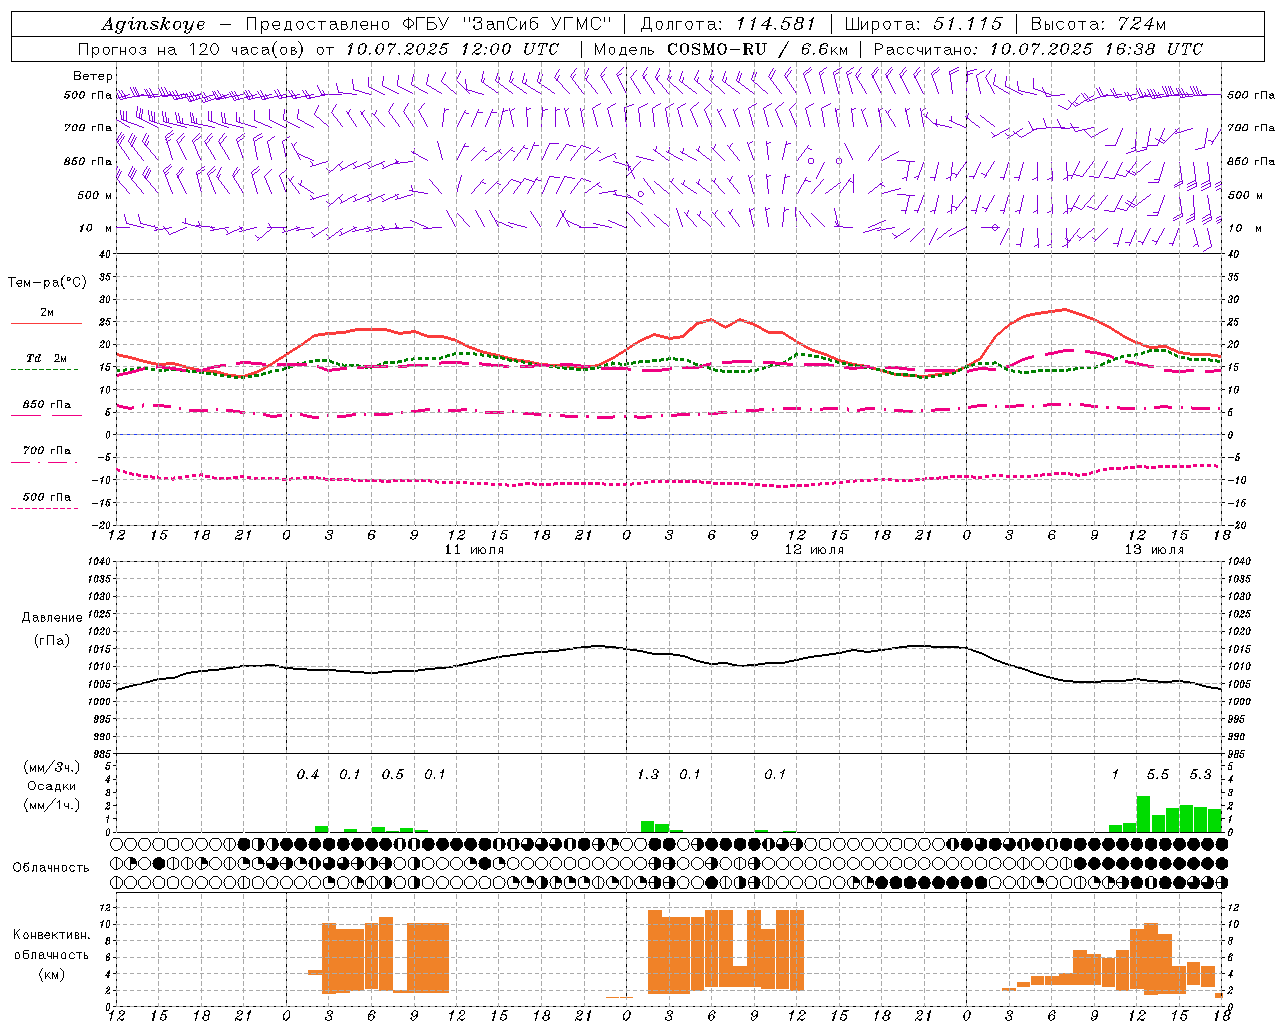Select the 'Модель COSMO-RU / 6.6км' model label
Screen dimensions: 1280x1024
click(721, 49)
